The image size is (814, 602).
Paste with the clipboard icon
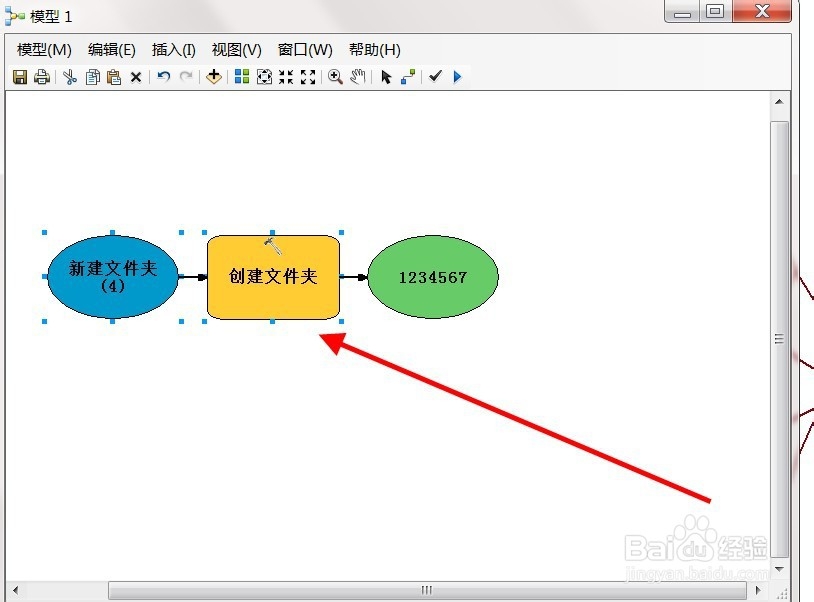(114, 77)
